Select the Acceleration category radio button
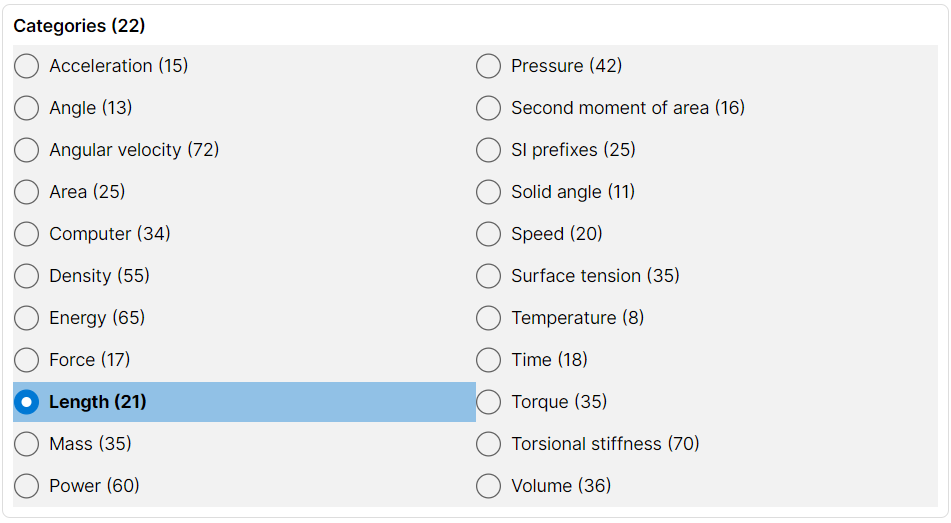951x523 pixels. (27, 66)
